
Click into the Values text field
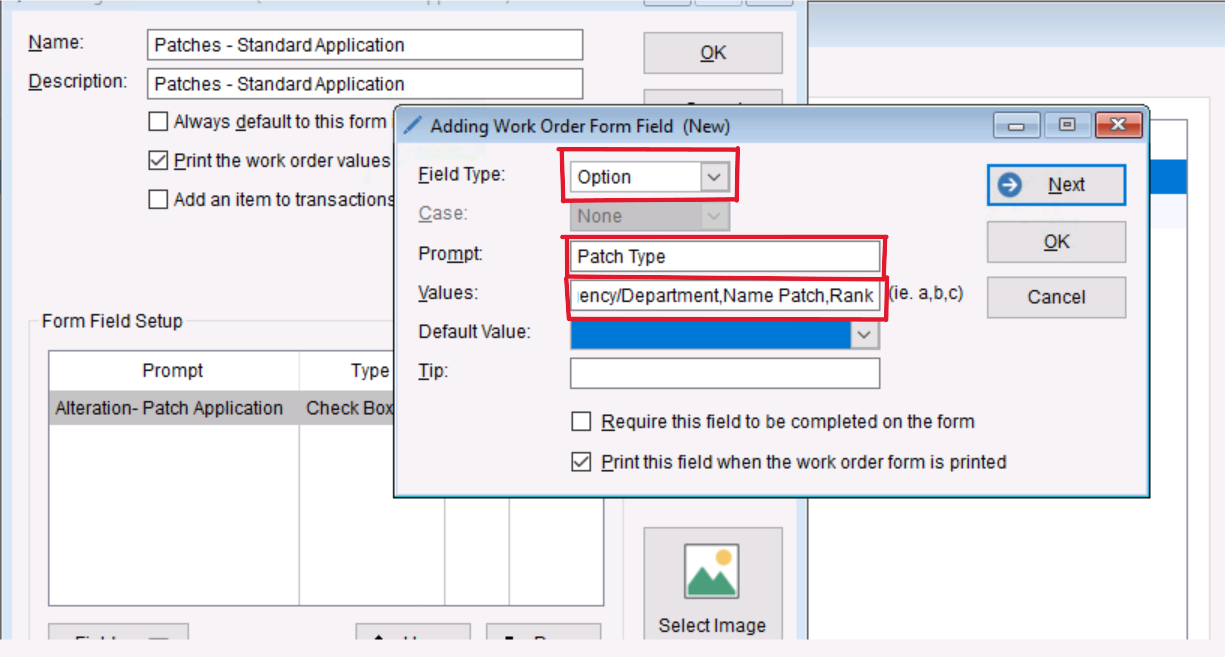click(724, 297)
